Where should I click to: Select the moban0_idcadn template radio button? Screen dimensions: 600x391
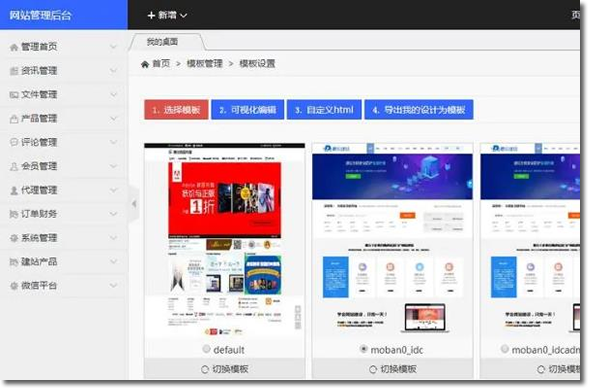[x=504, y=349]
